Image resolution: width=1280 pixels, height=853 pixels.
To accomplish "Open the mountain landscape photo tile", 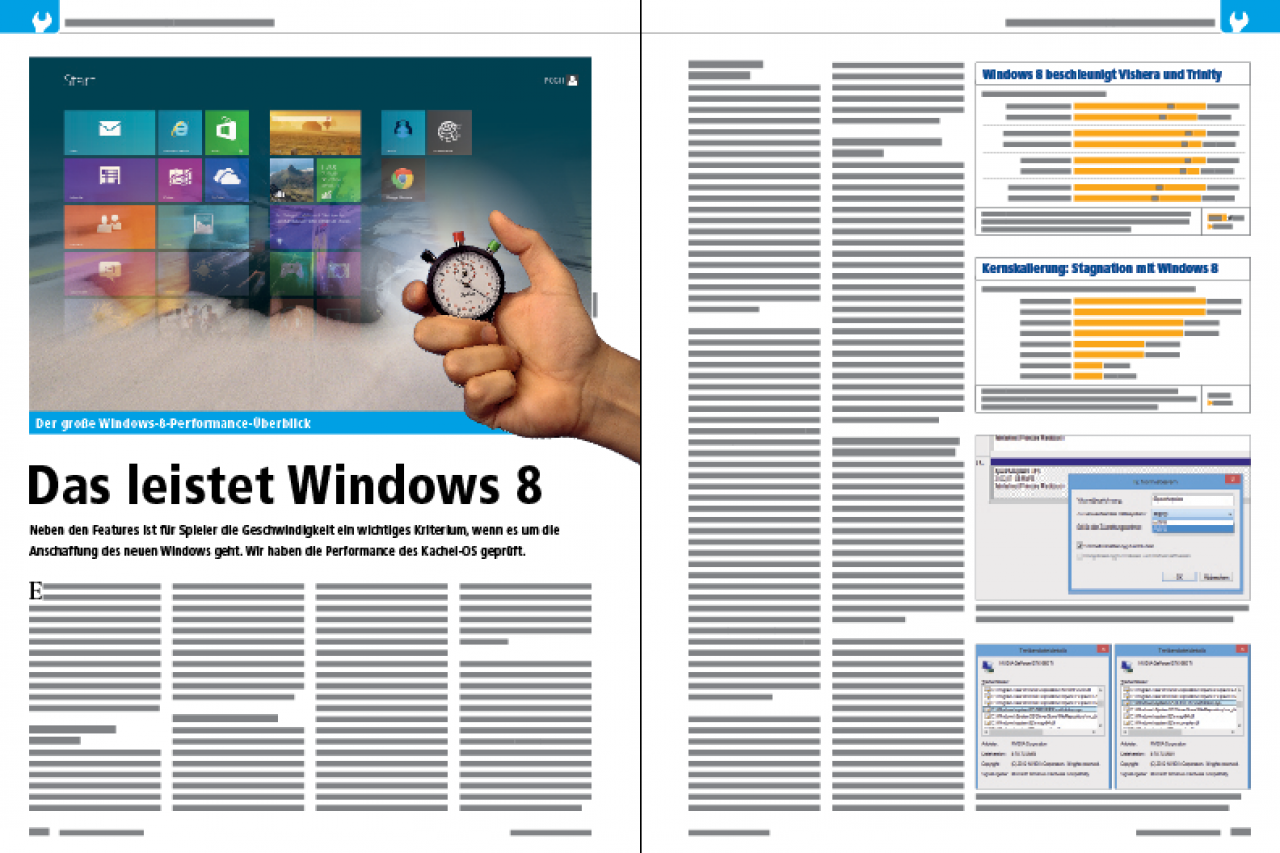I will [292, 180].
